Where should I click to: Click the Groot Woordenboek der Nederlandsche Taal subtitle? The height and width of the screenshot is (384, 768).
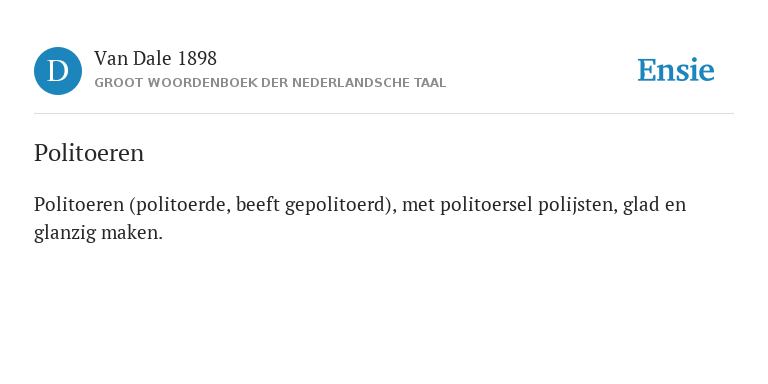[270, 83]
